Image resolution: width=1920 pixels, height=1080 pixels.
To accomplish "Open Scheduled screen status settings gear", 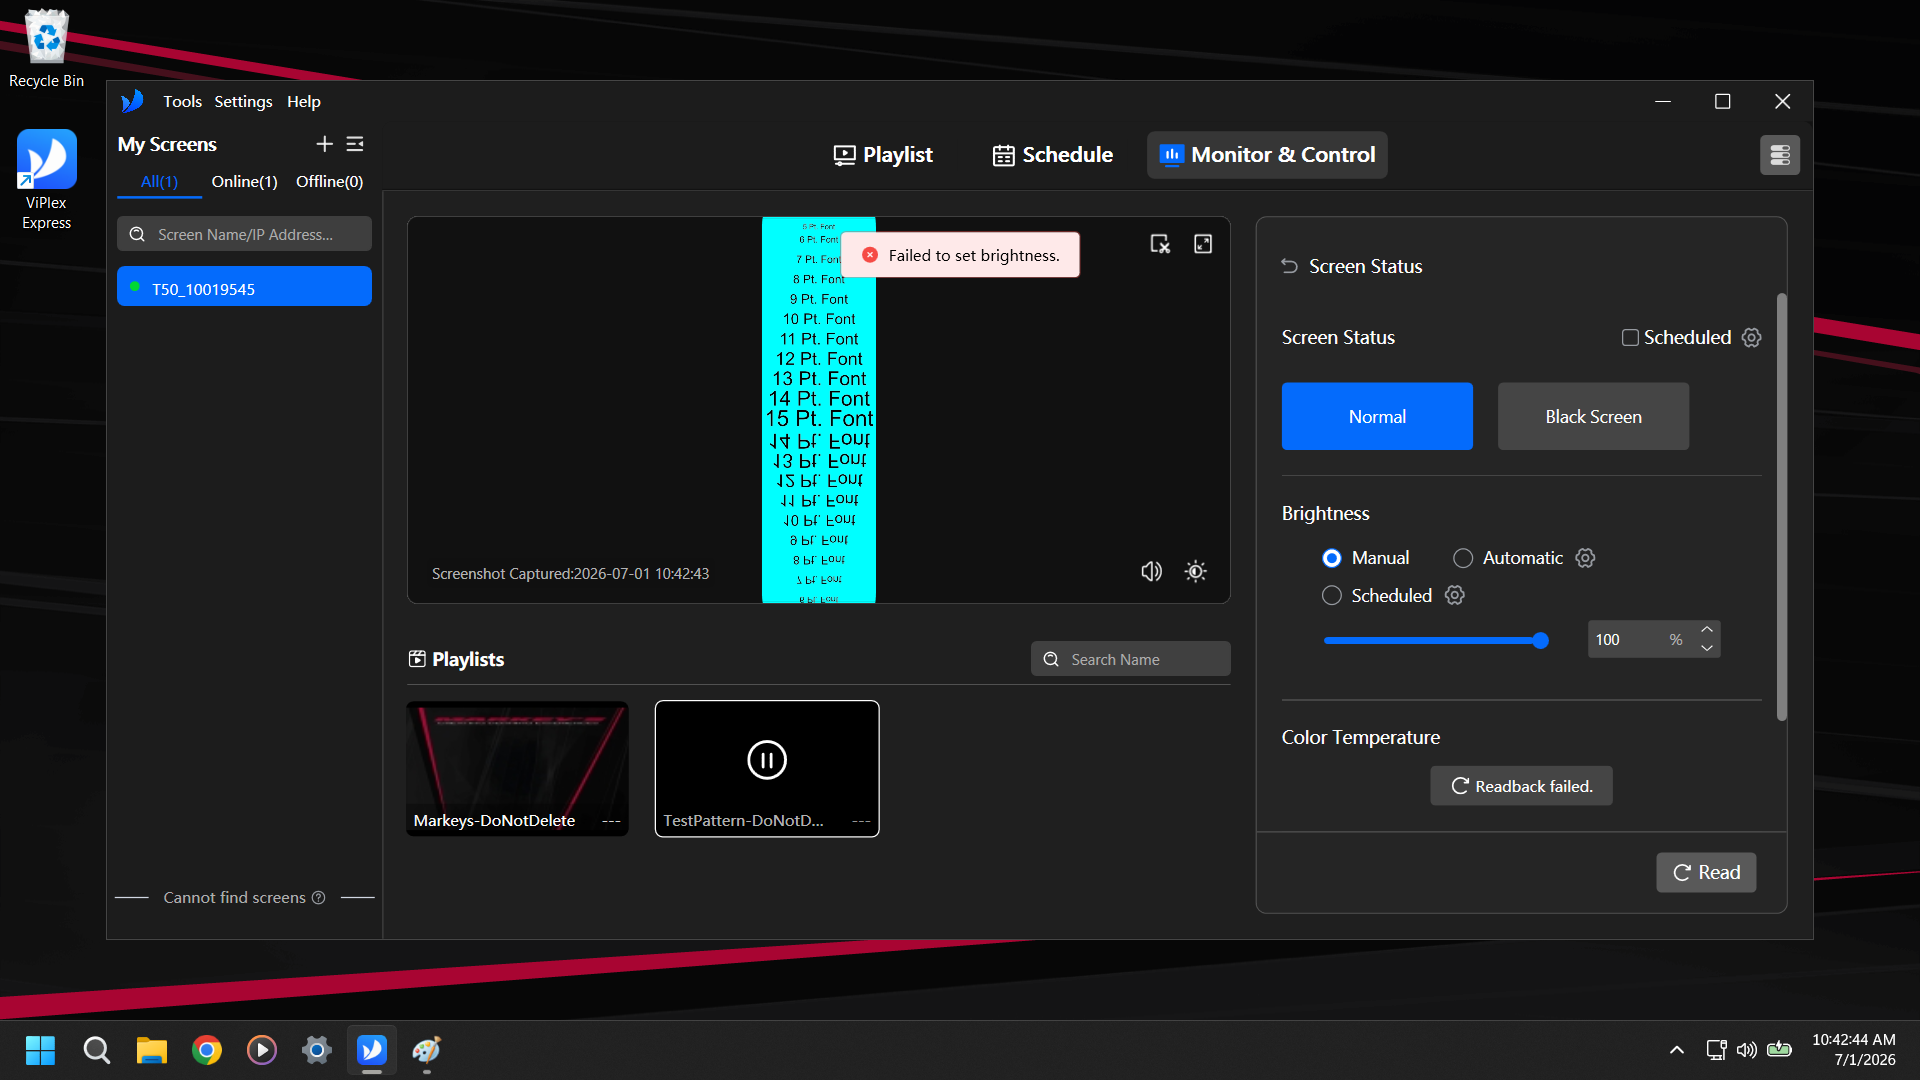I will coord(1752,338).
